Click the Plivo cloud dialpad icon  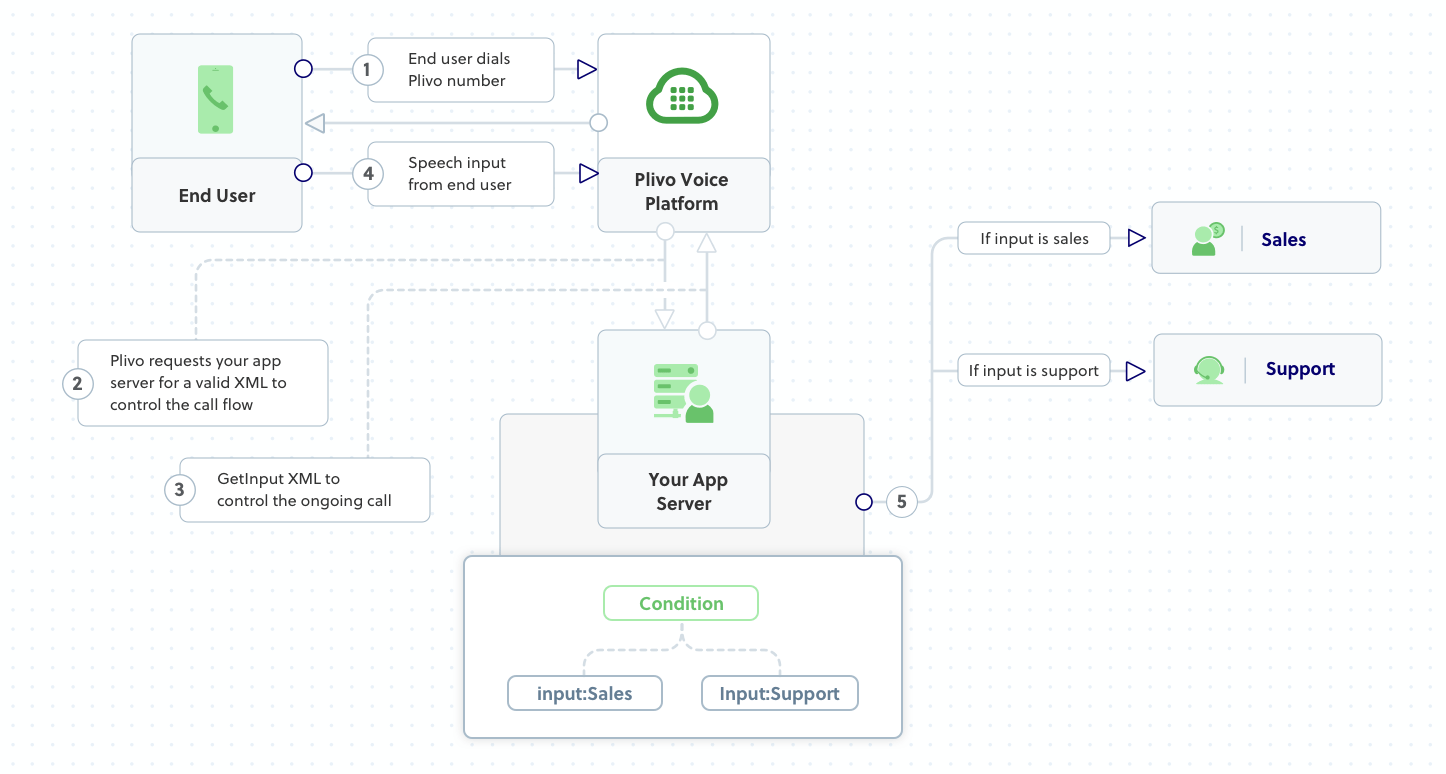coord(683,98)
